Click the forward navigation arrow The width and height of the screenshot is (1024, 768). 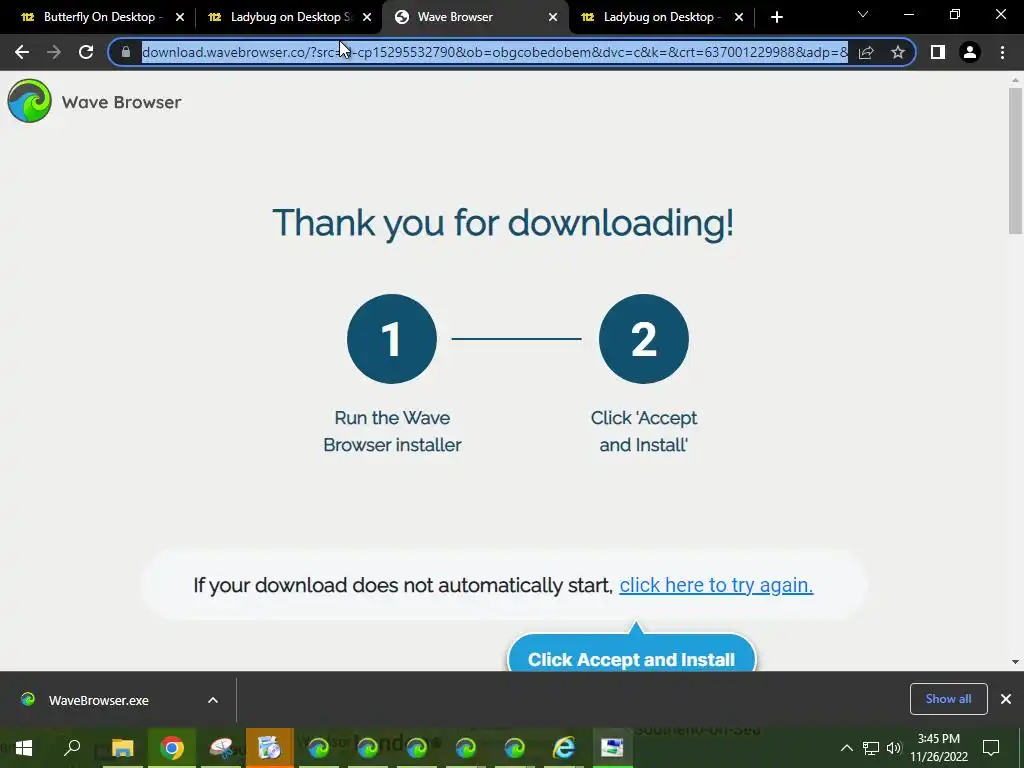click(x=54, y=52)
